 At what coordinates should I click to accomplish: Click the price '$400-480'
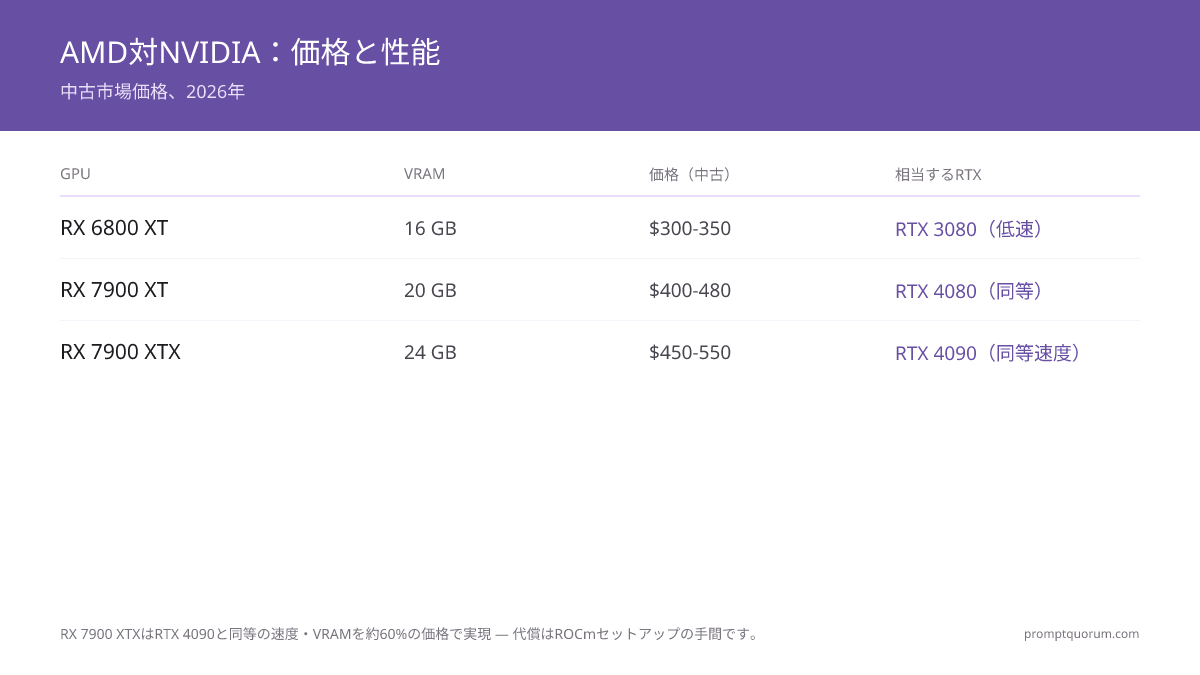[x=690, y=290]
